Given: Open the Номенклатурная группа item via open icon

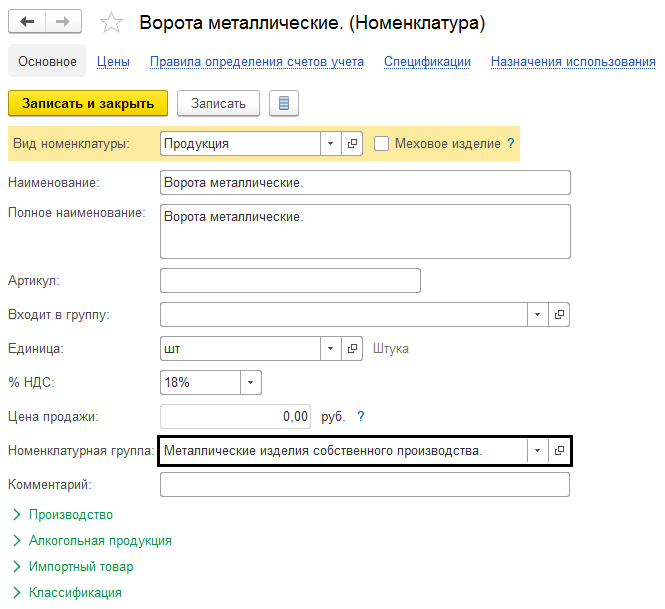Looking at the screenshot, I should (560, 451).
